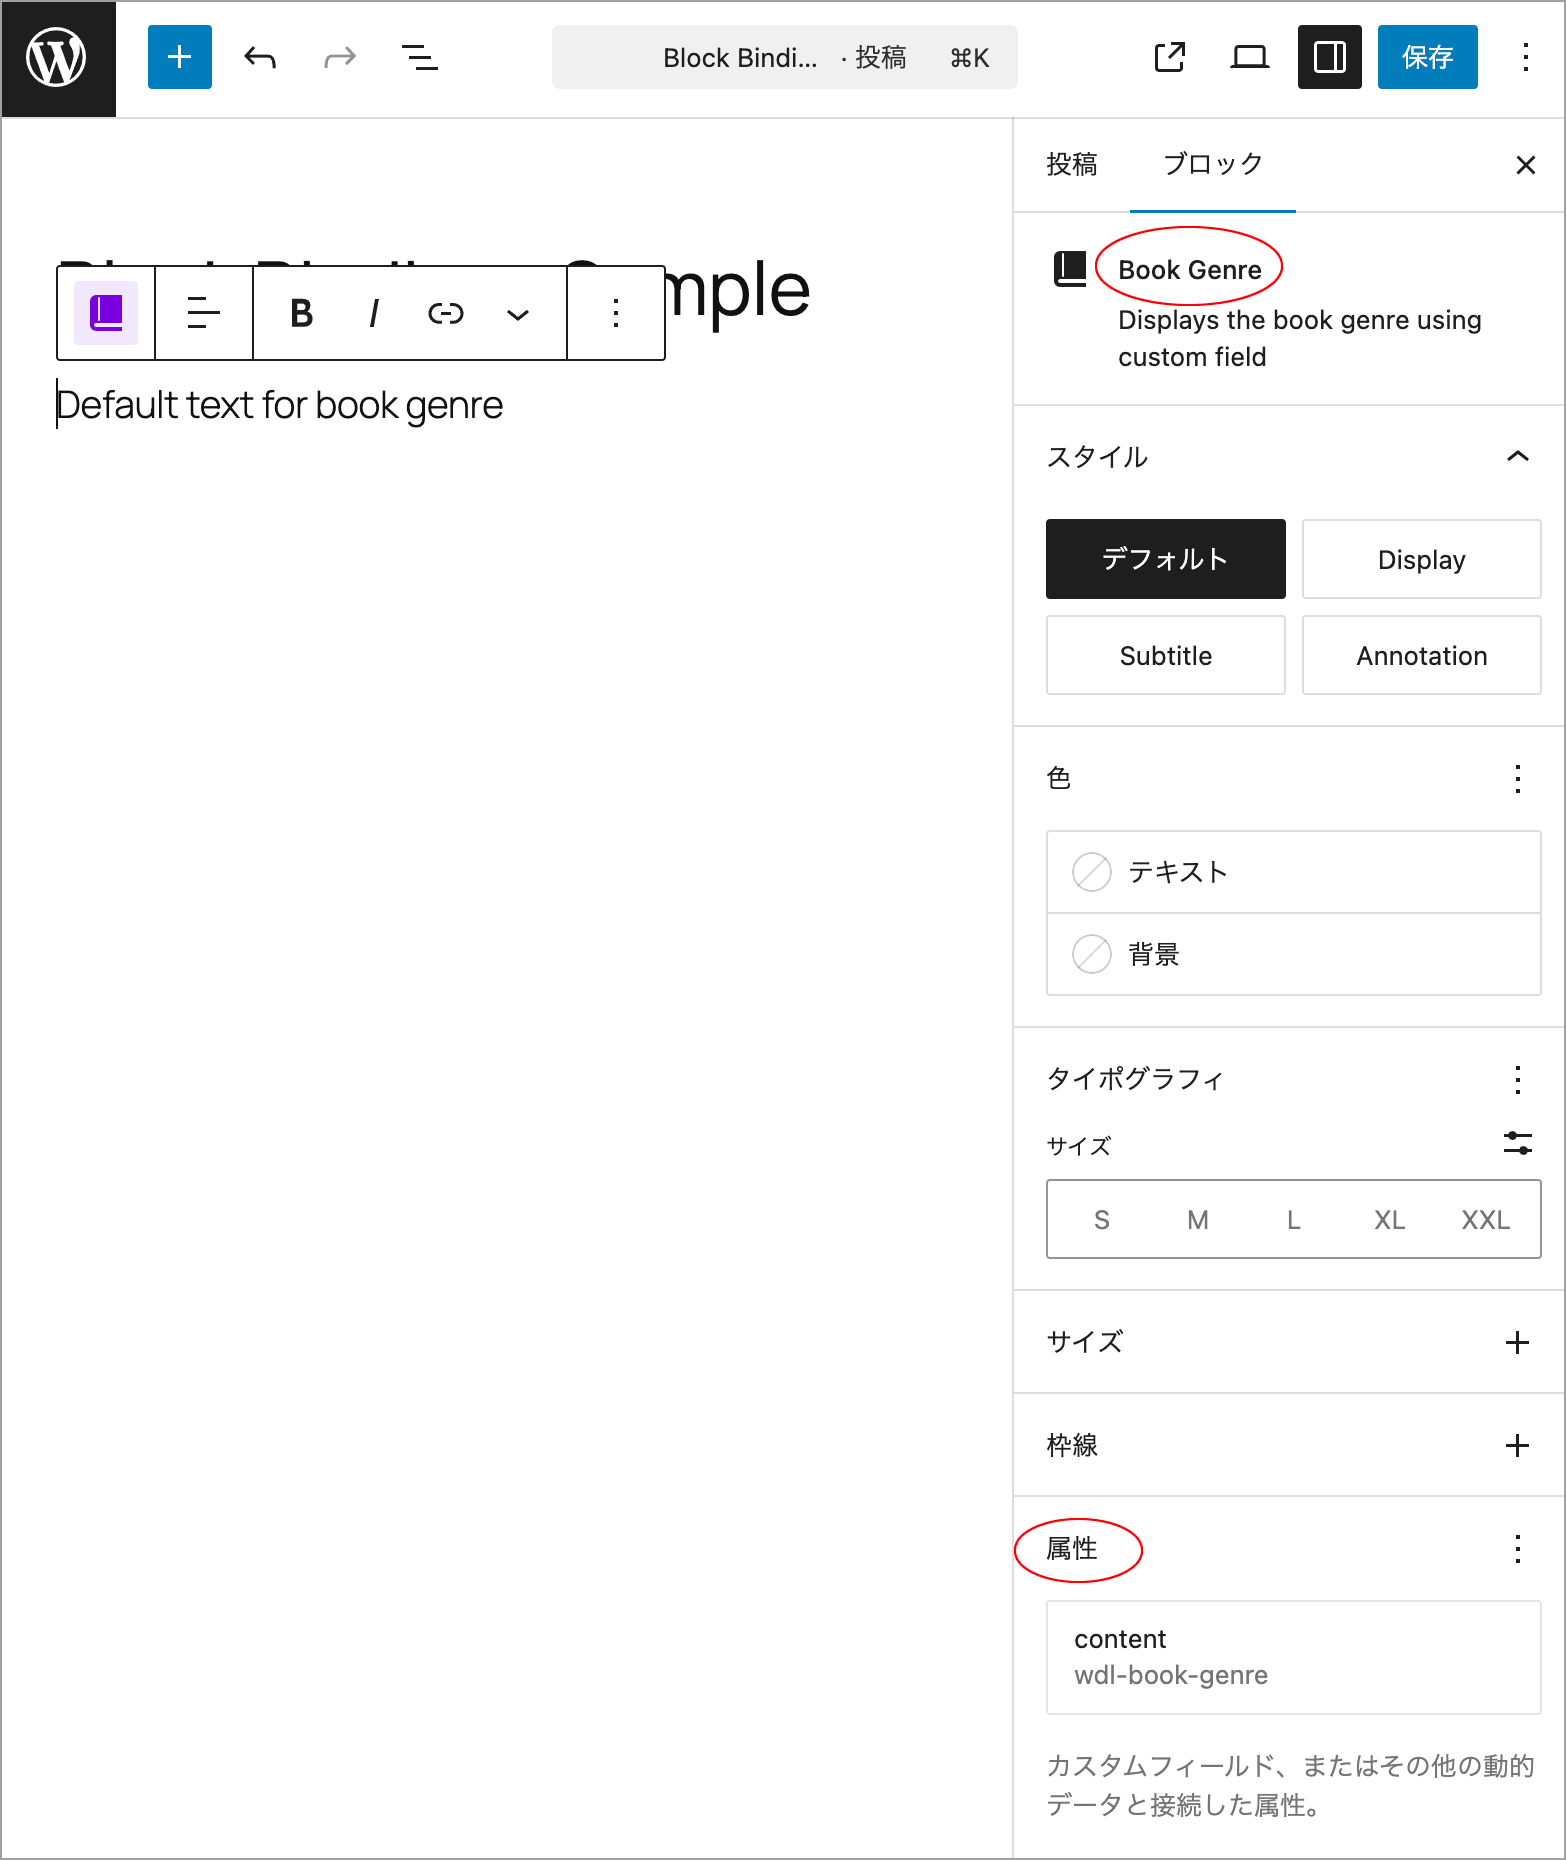Apply italic formatting in block toolbar

374,314
